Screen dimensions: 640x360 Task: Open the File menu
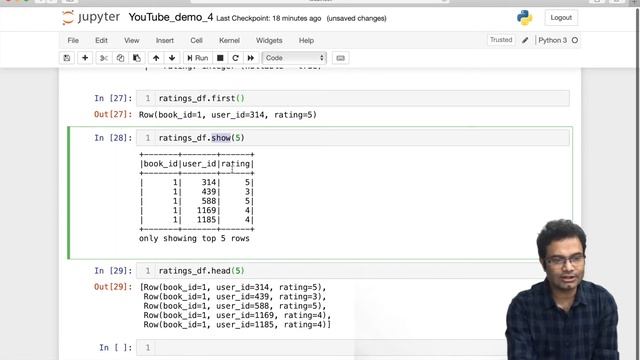pyautogui.click(x=73, y=40)
